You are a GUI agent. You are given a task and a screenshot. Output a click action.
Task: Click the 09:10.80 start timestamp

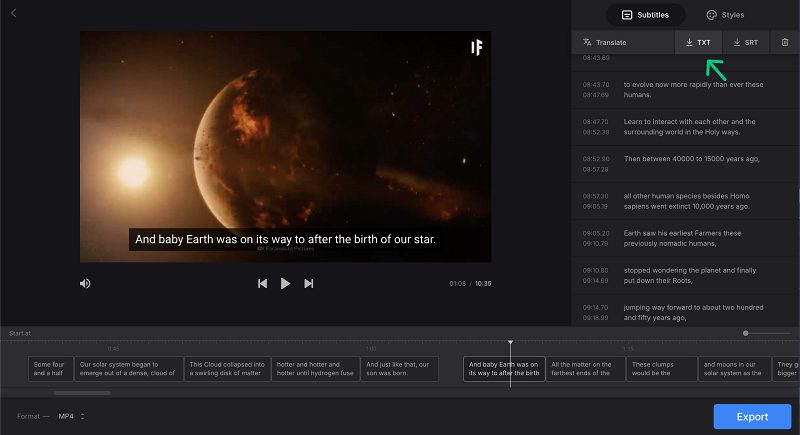(x=596, y=270)
